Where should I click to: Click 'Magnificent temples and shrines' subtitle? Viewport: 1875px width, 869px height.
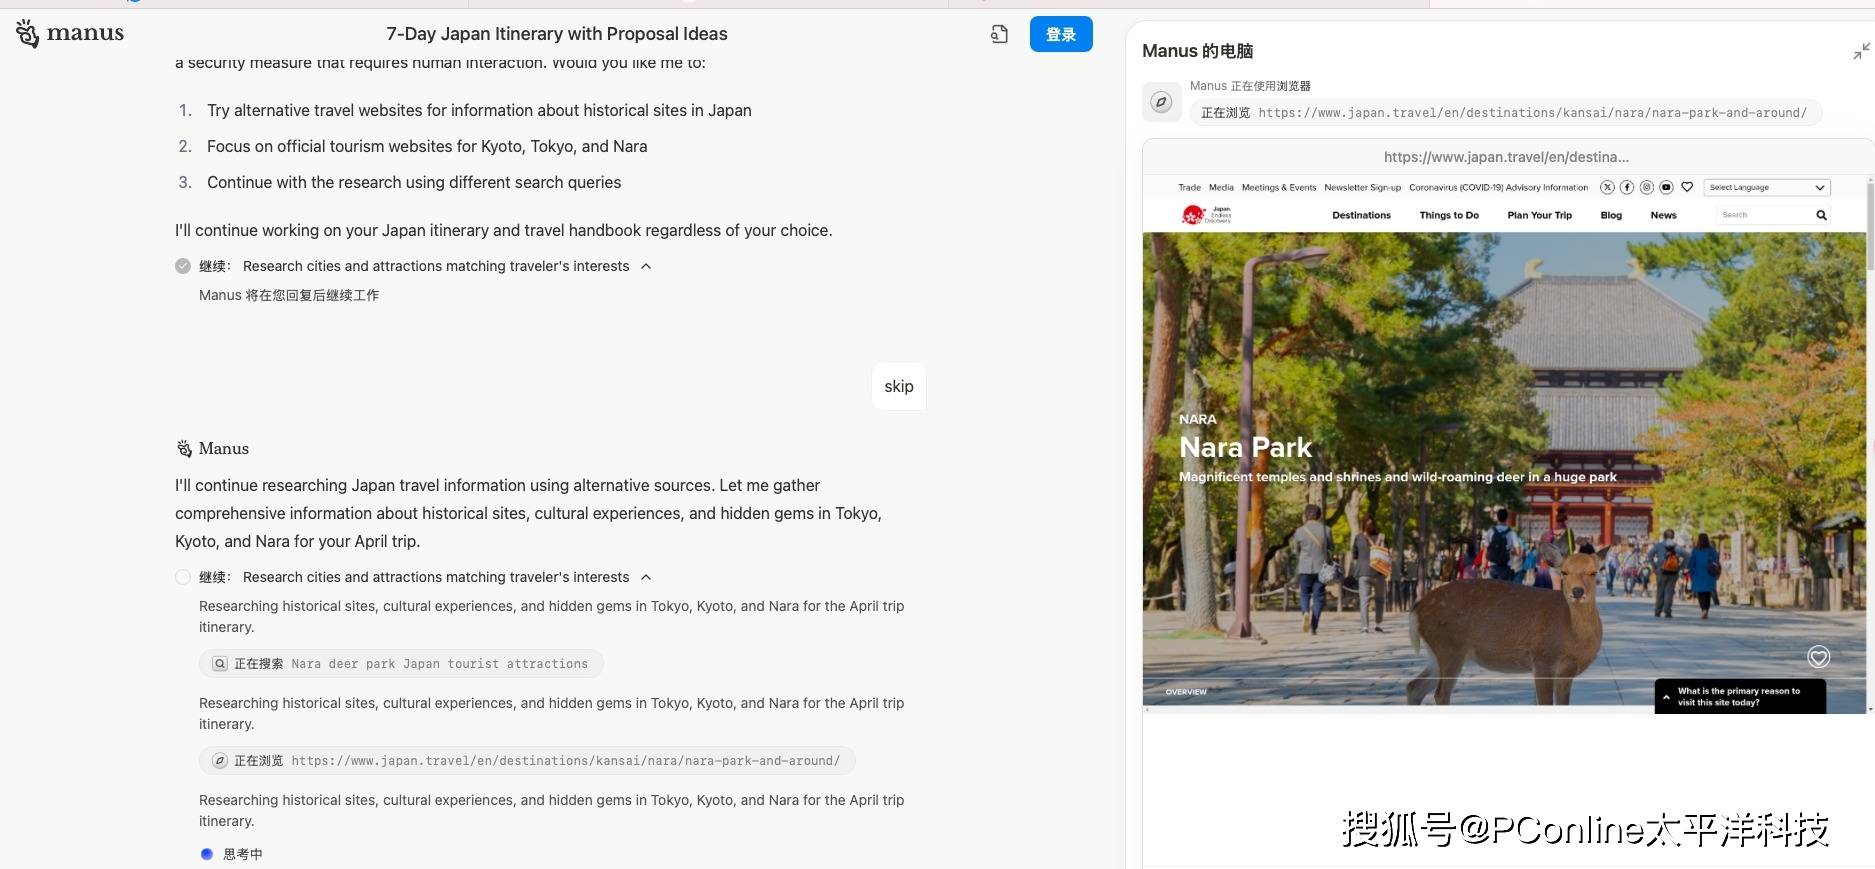pyautogui.click(x=1398, y=477)
